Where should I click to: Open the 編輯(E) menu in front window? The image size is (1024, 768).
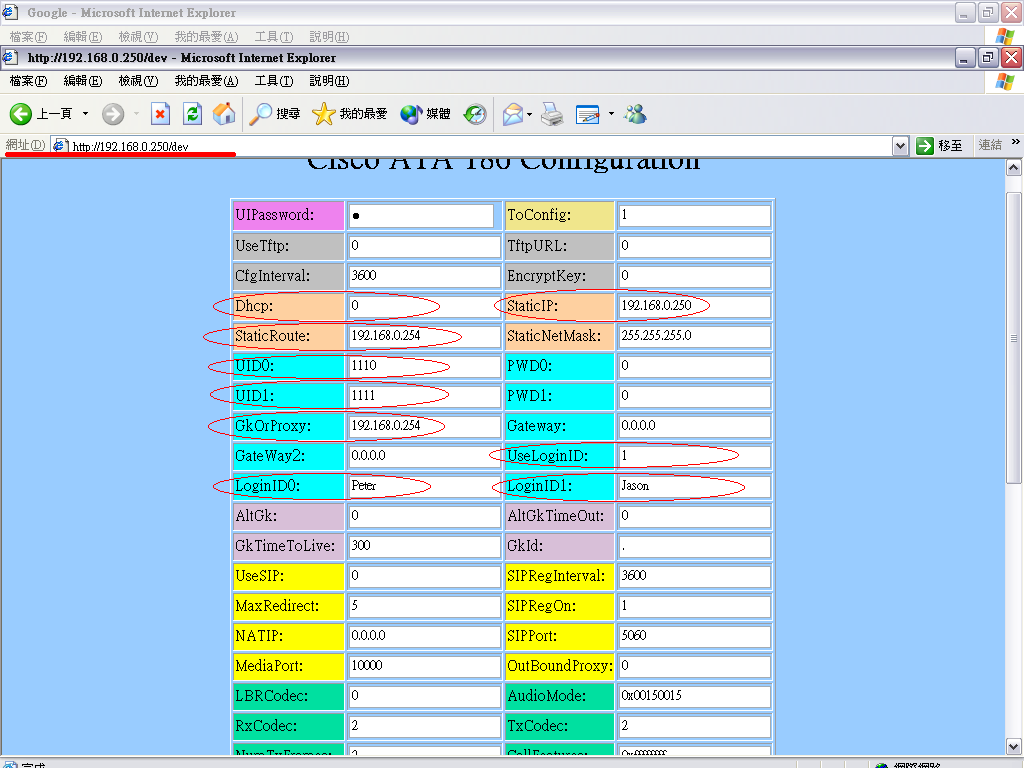click(83, 81)
